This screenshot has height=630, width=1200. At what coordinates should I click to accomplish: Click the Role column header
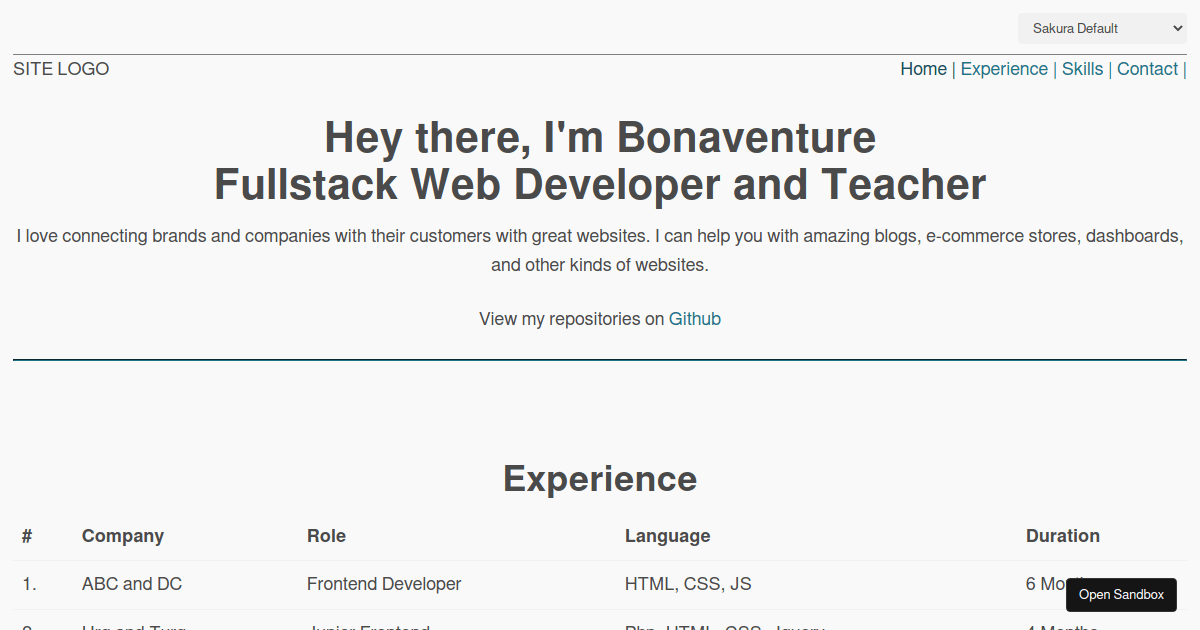[326, 536]
